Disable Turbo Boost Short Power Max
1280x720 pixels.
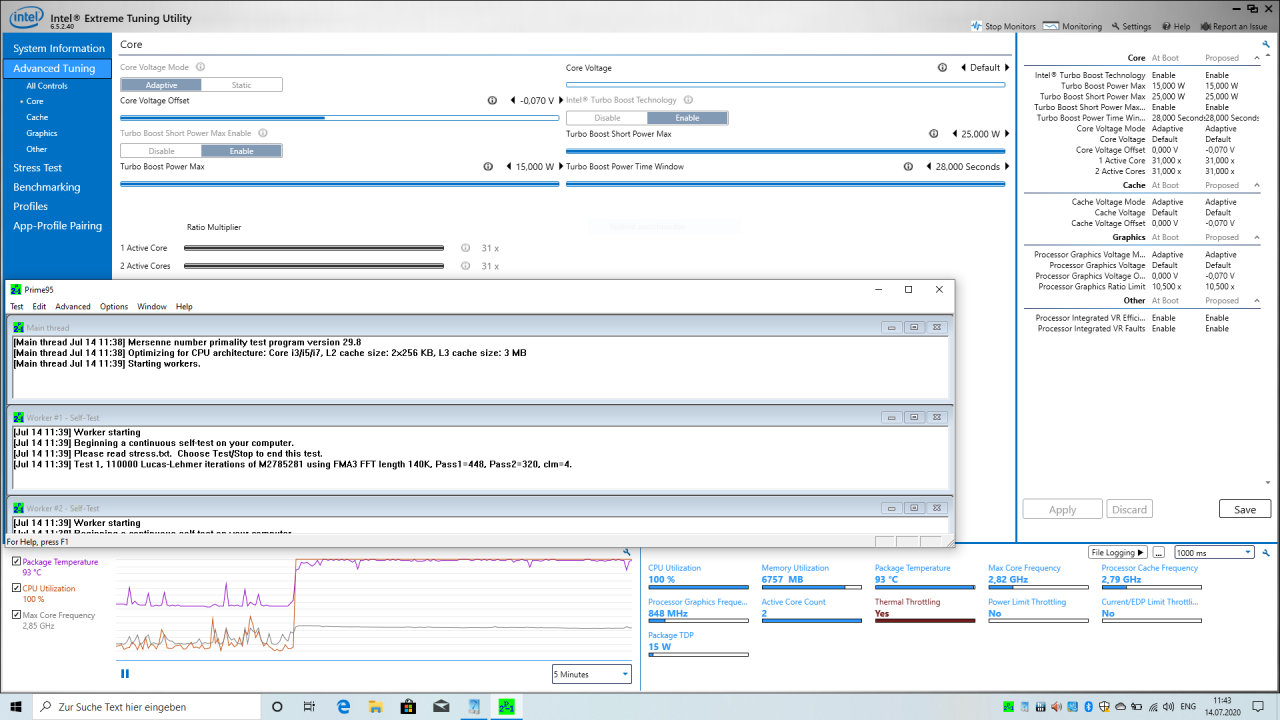click(161, 151)
